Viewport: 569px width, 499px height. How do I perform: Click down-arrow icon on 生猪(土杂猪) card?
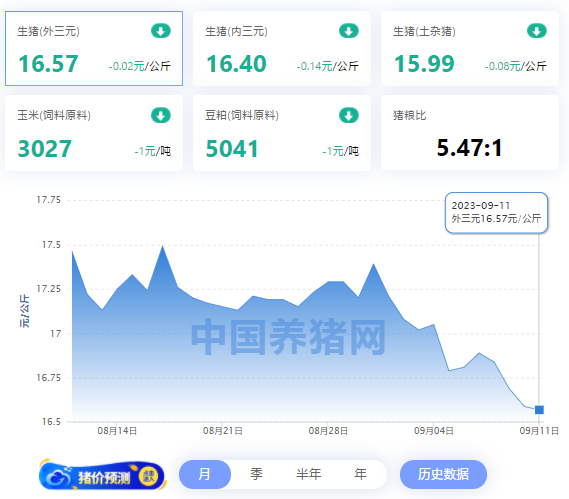pos(537,31)
